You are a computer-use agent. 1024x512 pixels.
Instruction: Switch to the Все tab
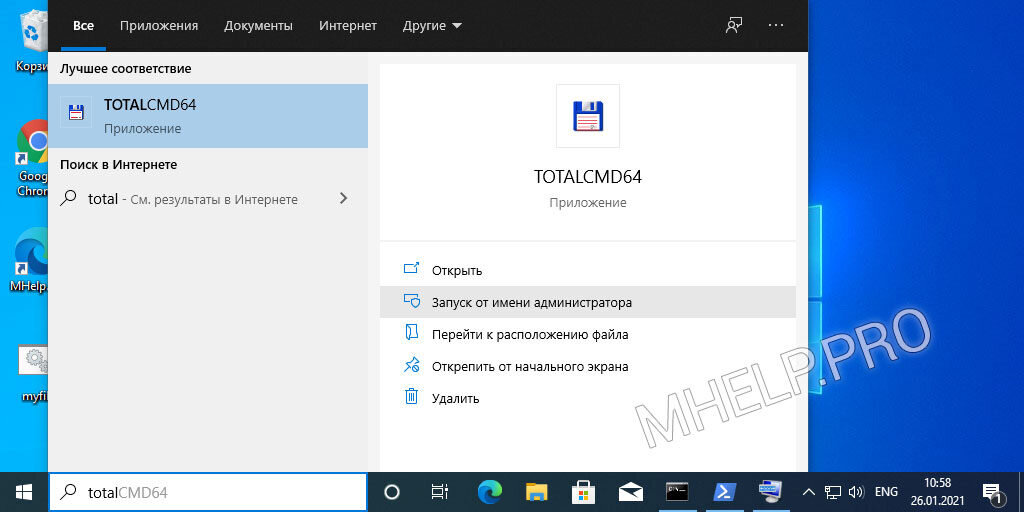83,26
